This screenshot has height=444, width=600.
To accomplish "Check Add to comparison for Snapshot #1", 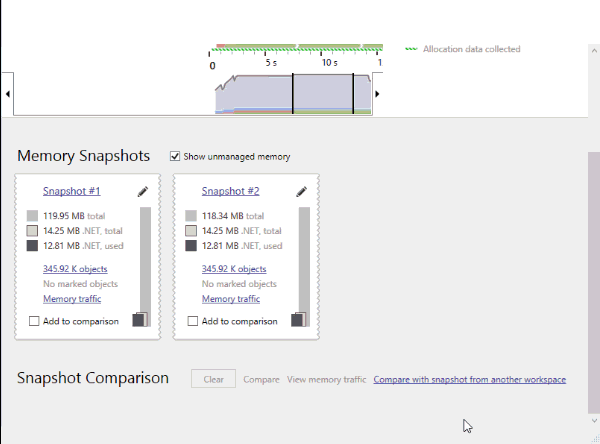I will (x=34, y=321).
